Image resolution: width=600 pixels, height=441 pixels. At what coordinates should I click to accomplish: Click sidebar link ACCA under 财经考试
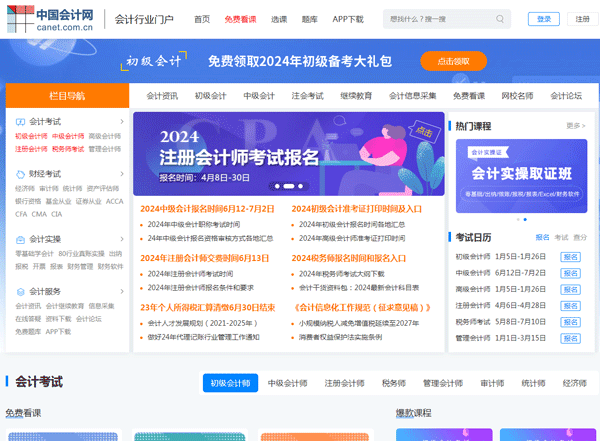(114, 201)
